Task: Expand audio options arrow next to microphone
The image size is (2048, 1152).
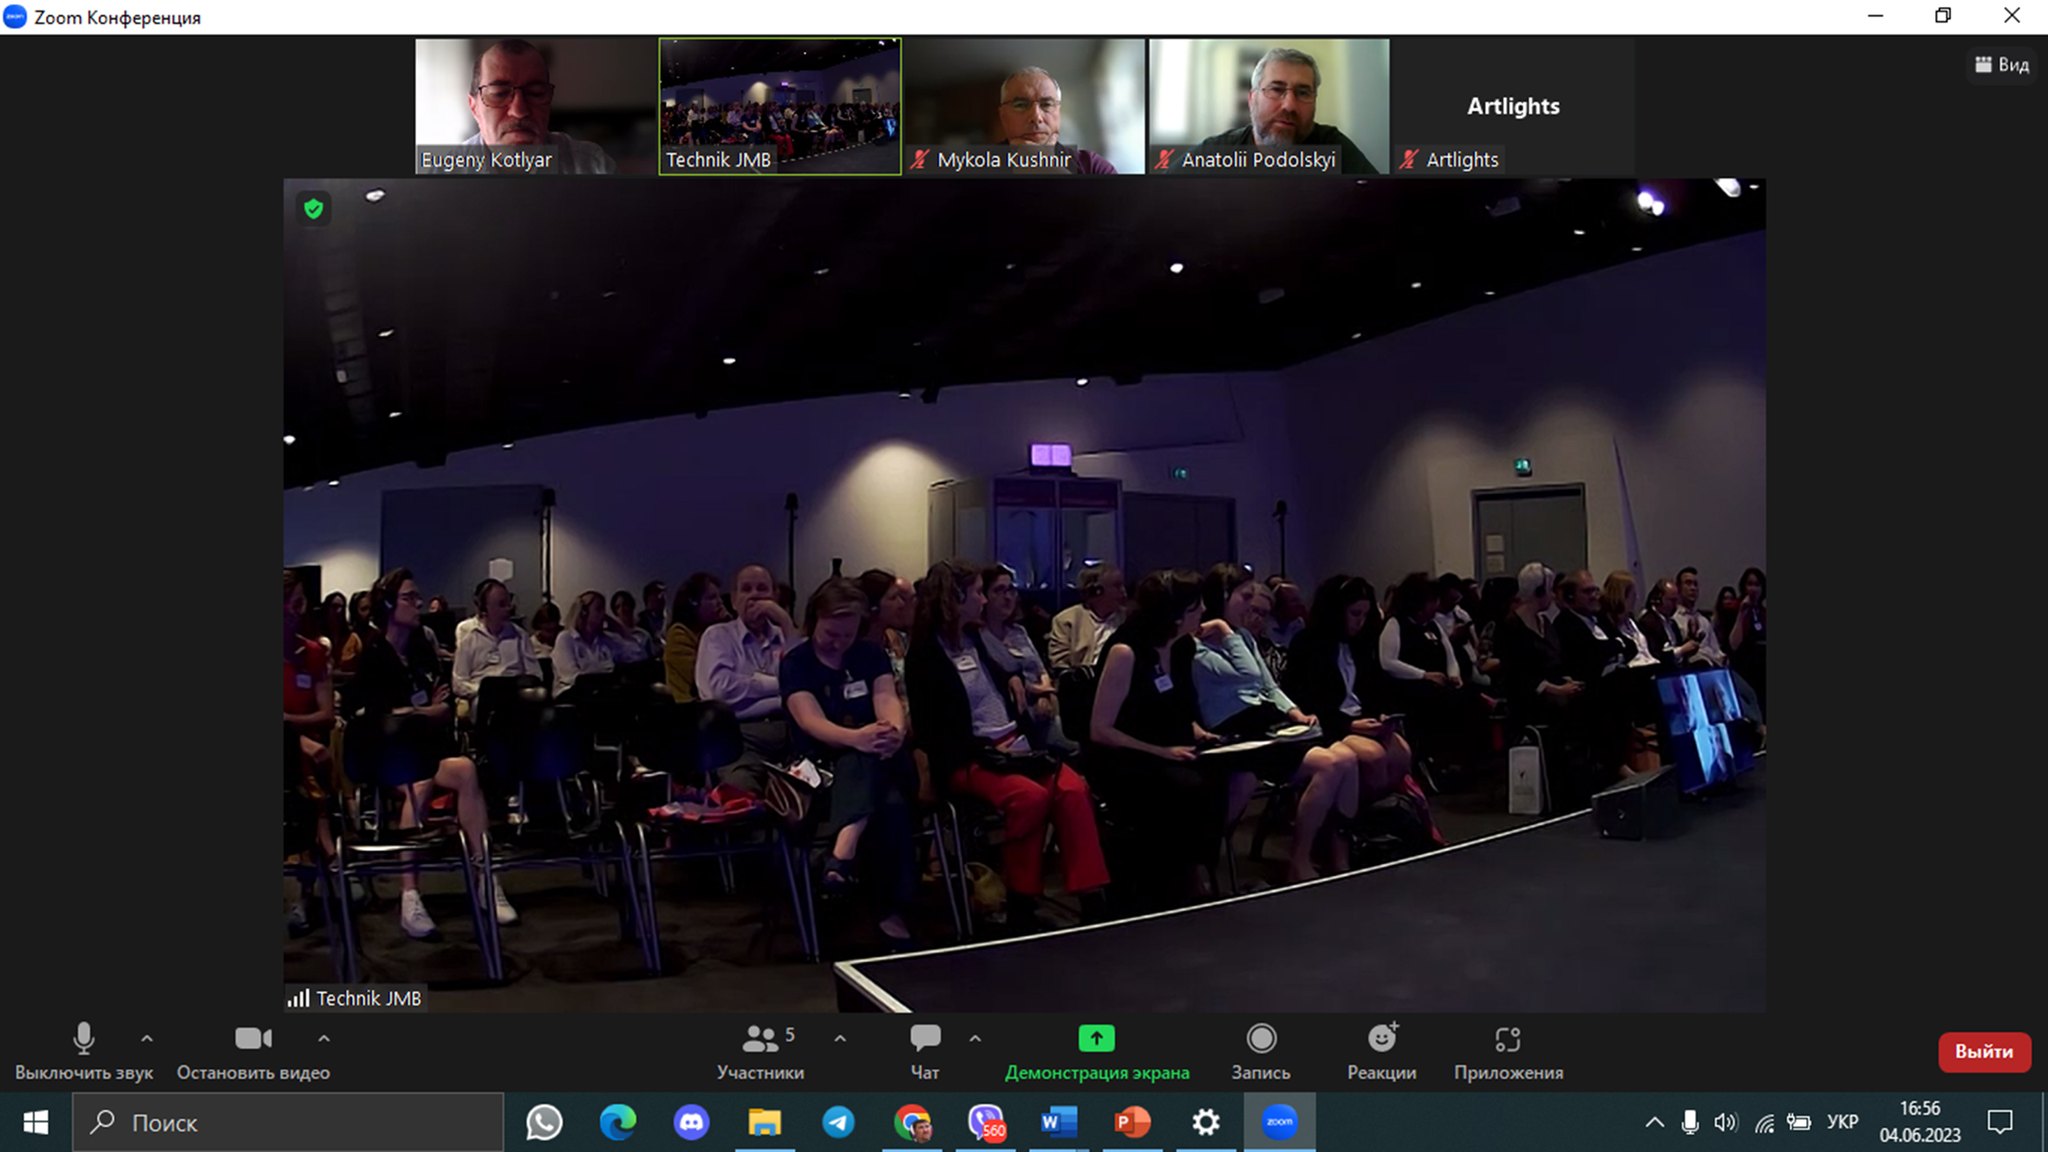Action: 147,1039
